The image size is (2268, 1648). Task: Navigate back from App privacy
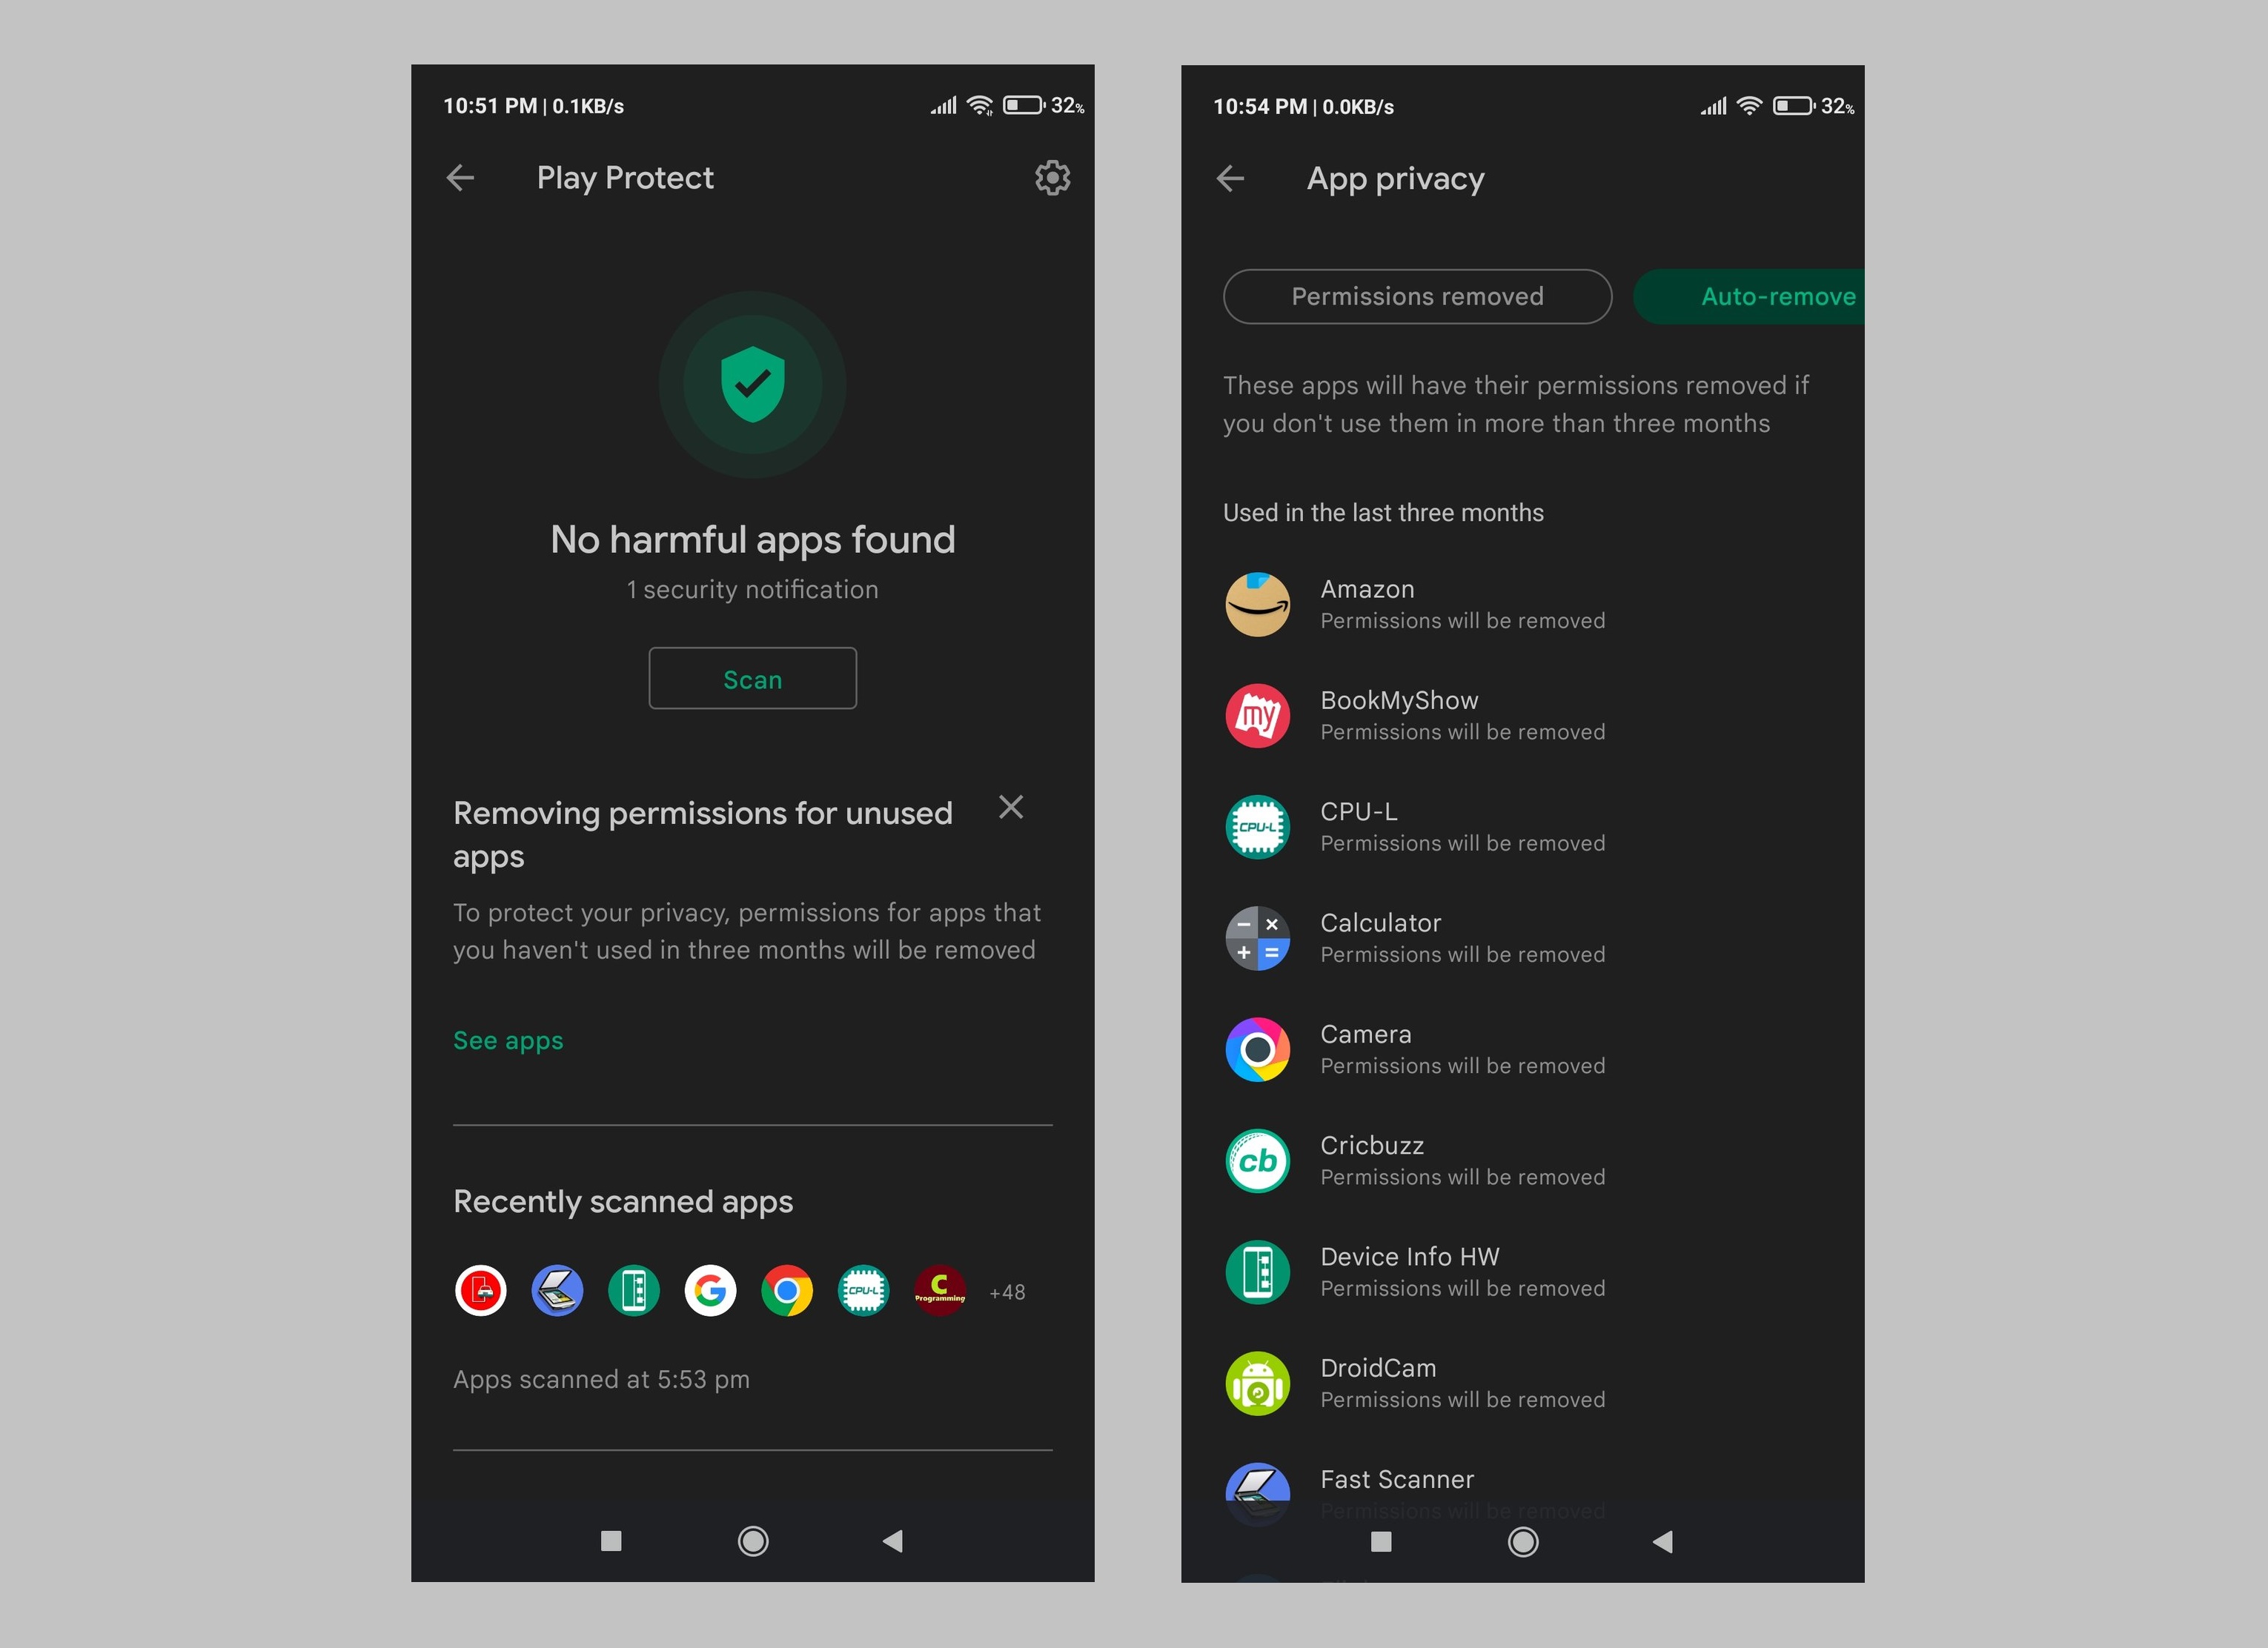pos(1233,176)
